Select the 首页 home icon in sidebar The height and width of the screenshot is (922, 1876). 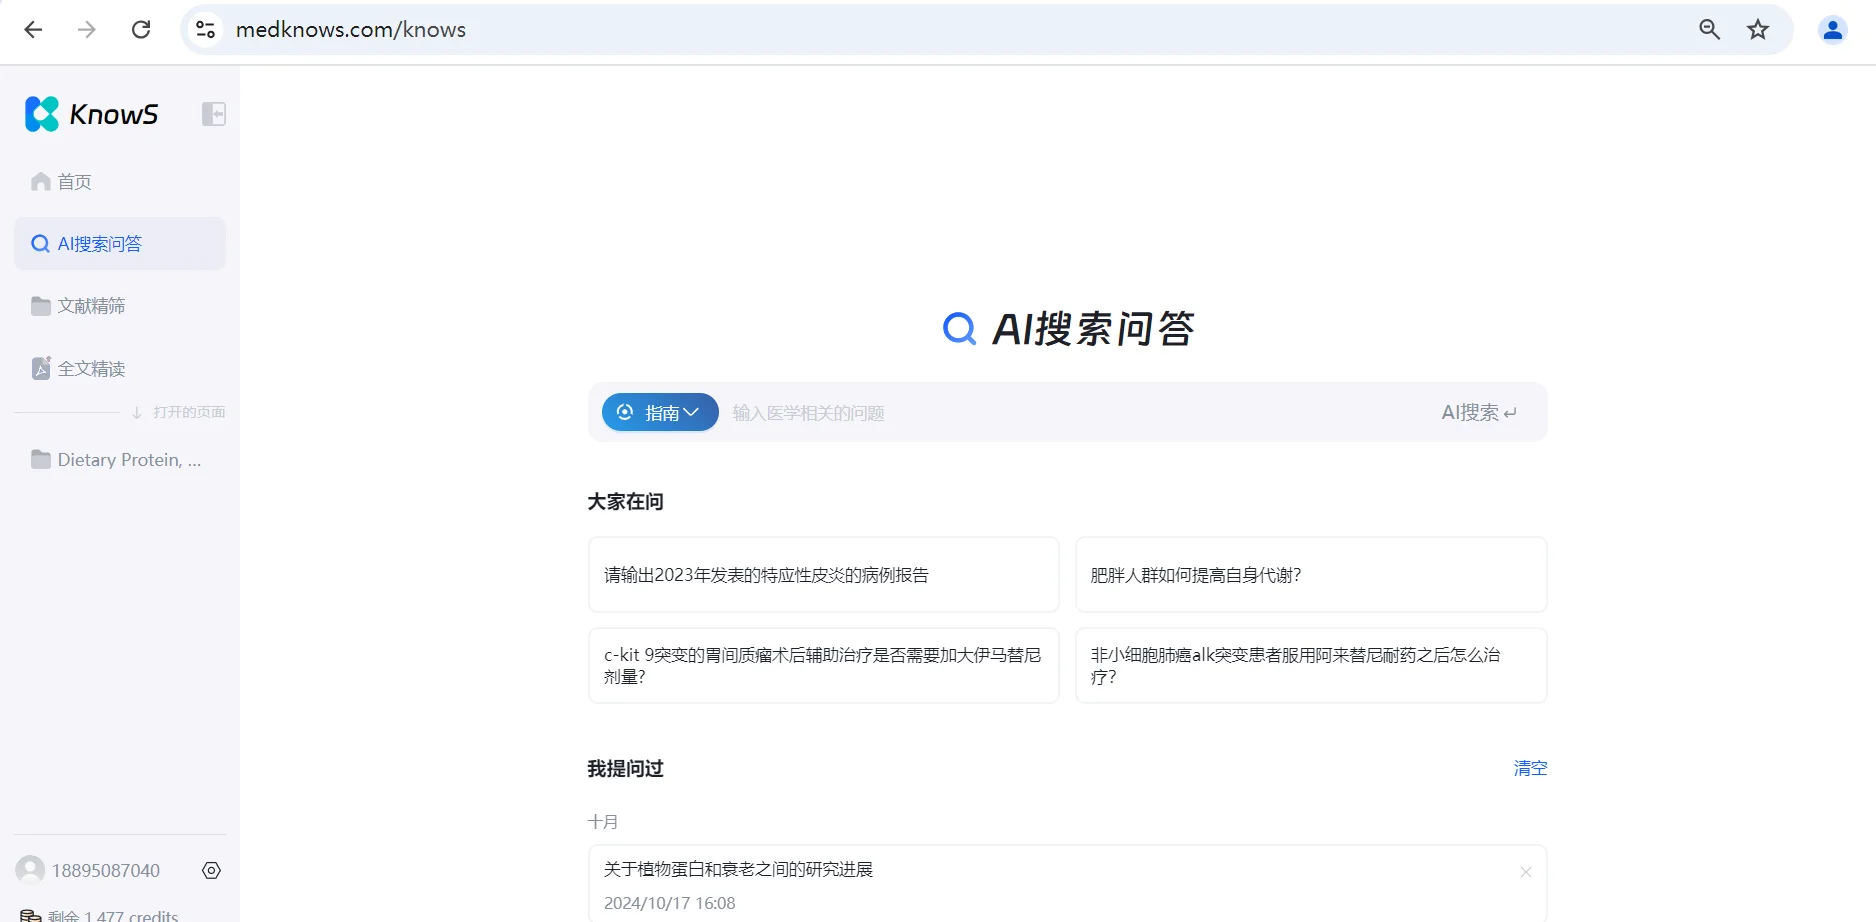click(x=40, y=181)
